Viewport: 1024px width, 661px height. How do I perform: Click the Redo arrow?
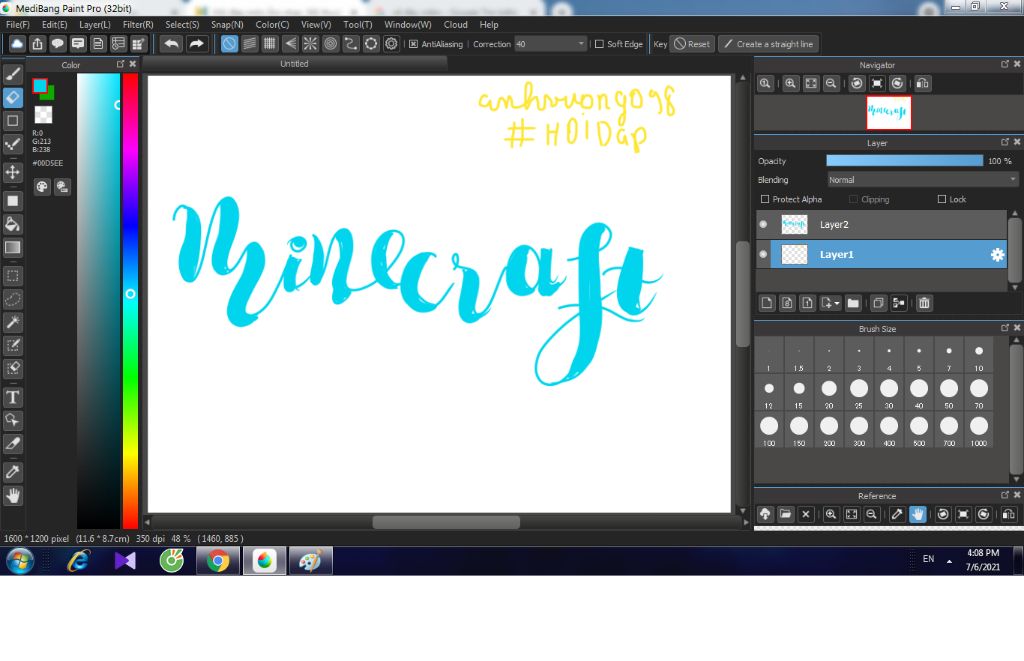click(196, 44)
